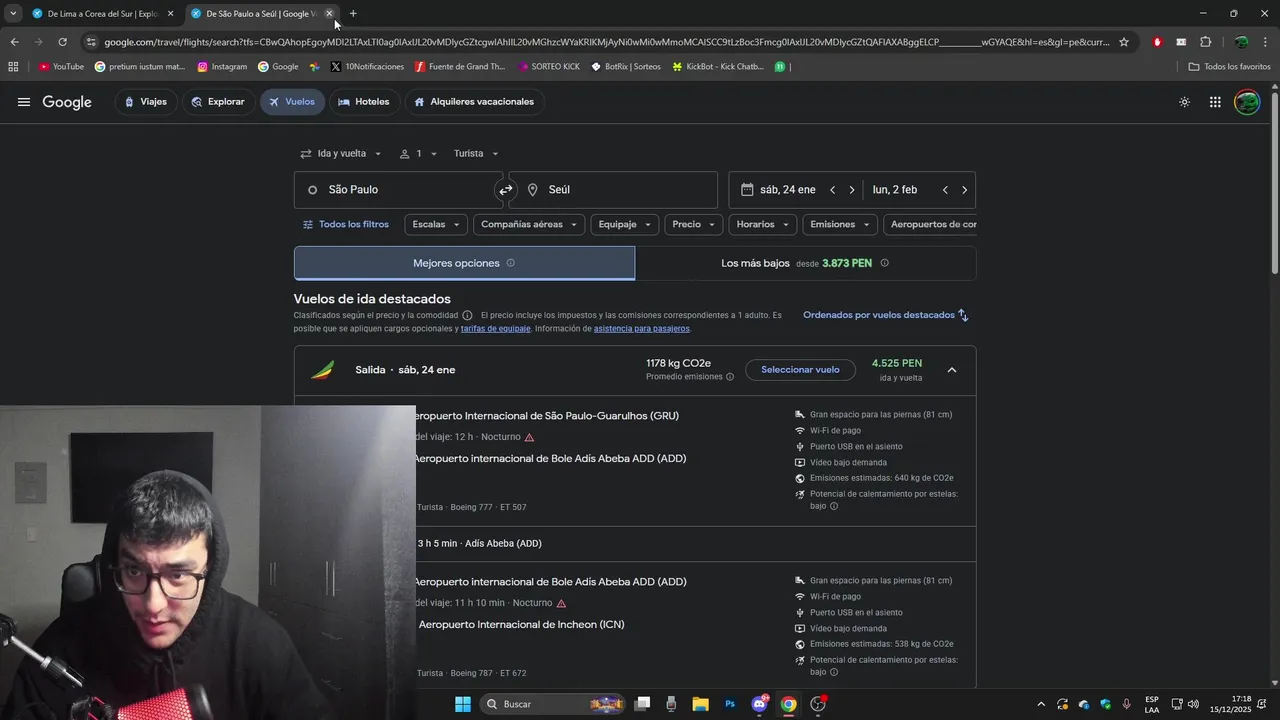Viewport: 1280px width, 720px height.
Task: Open price info icon next to comodidad
Action: 467,315
